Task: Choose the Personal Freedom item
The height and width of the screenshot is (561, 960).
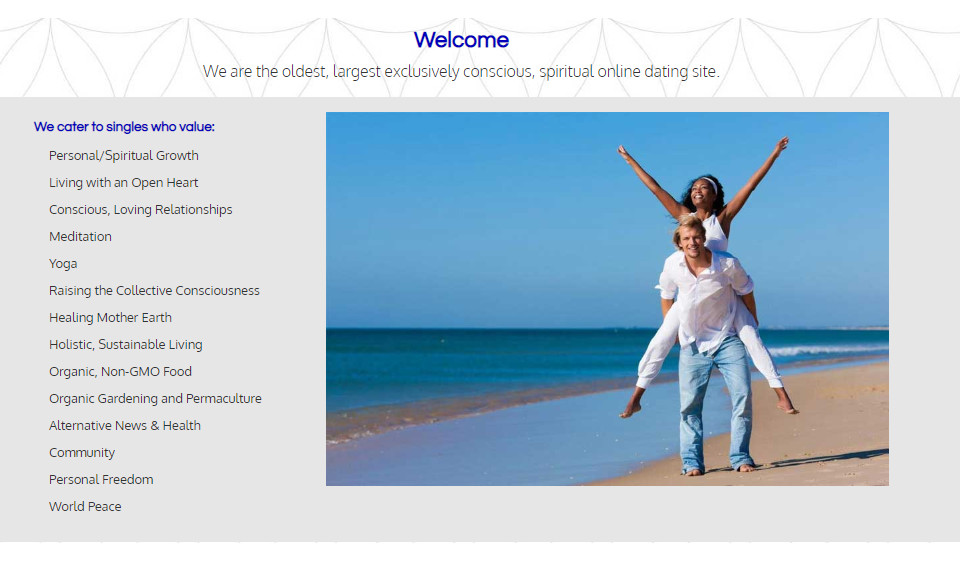Action: [x=101, y=480]
